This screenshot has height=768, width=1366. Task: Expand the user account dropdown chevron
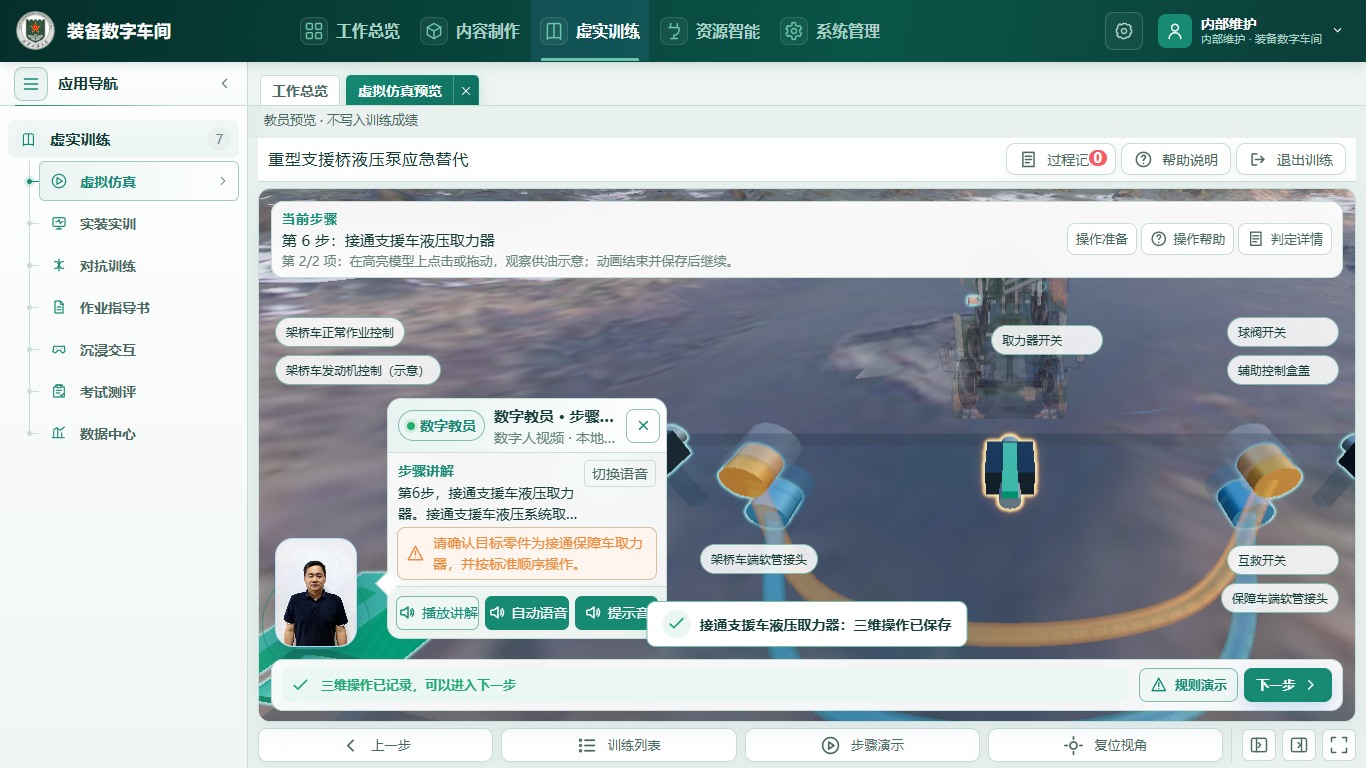1338,31
